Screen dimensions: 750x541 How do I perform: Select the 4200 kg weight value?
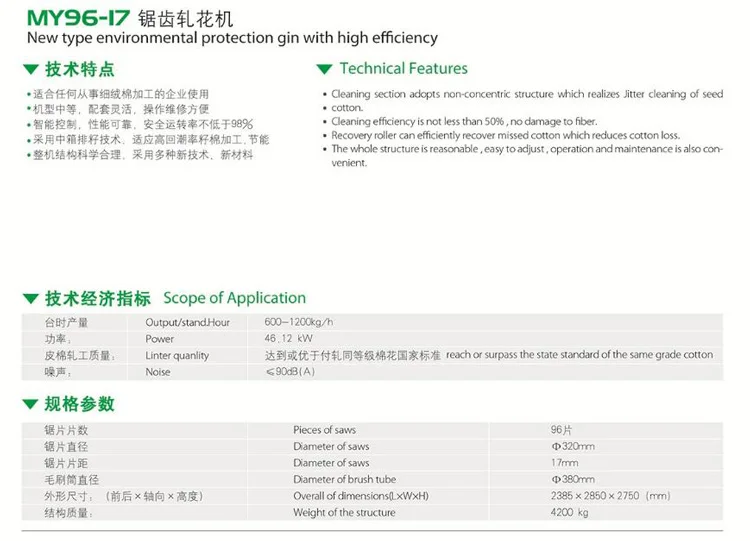coord(571,512)
